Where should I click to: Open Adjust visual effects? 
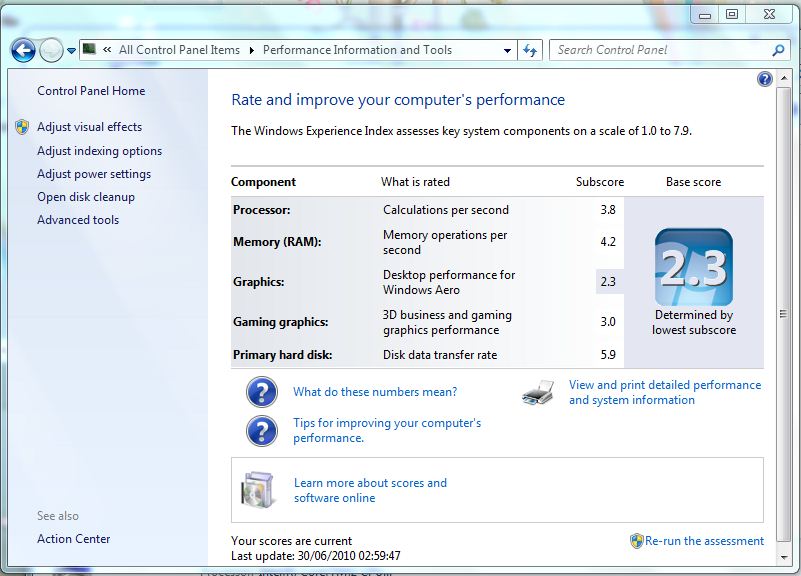pyautogui.click(x=89, y=127)
